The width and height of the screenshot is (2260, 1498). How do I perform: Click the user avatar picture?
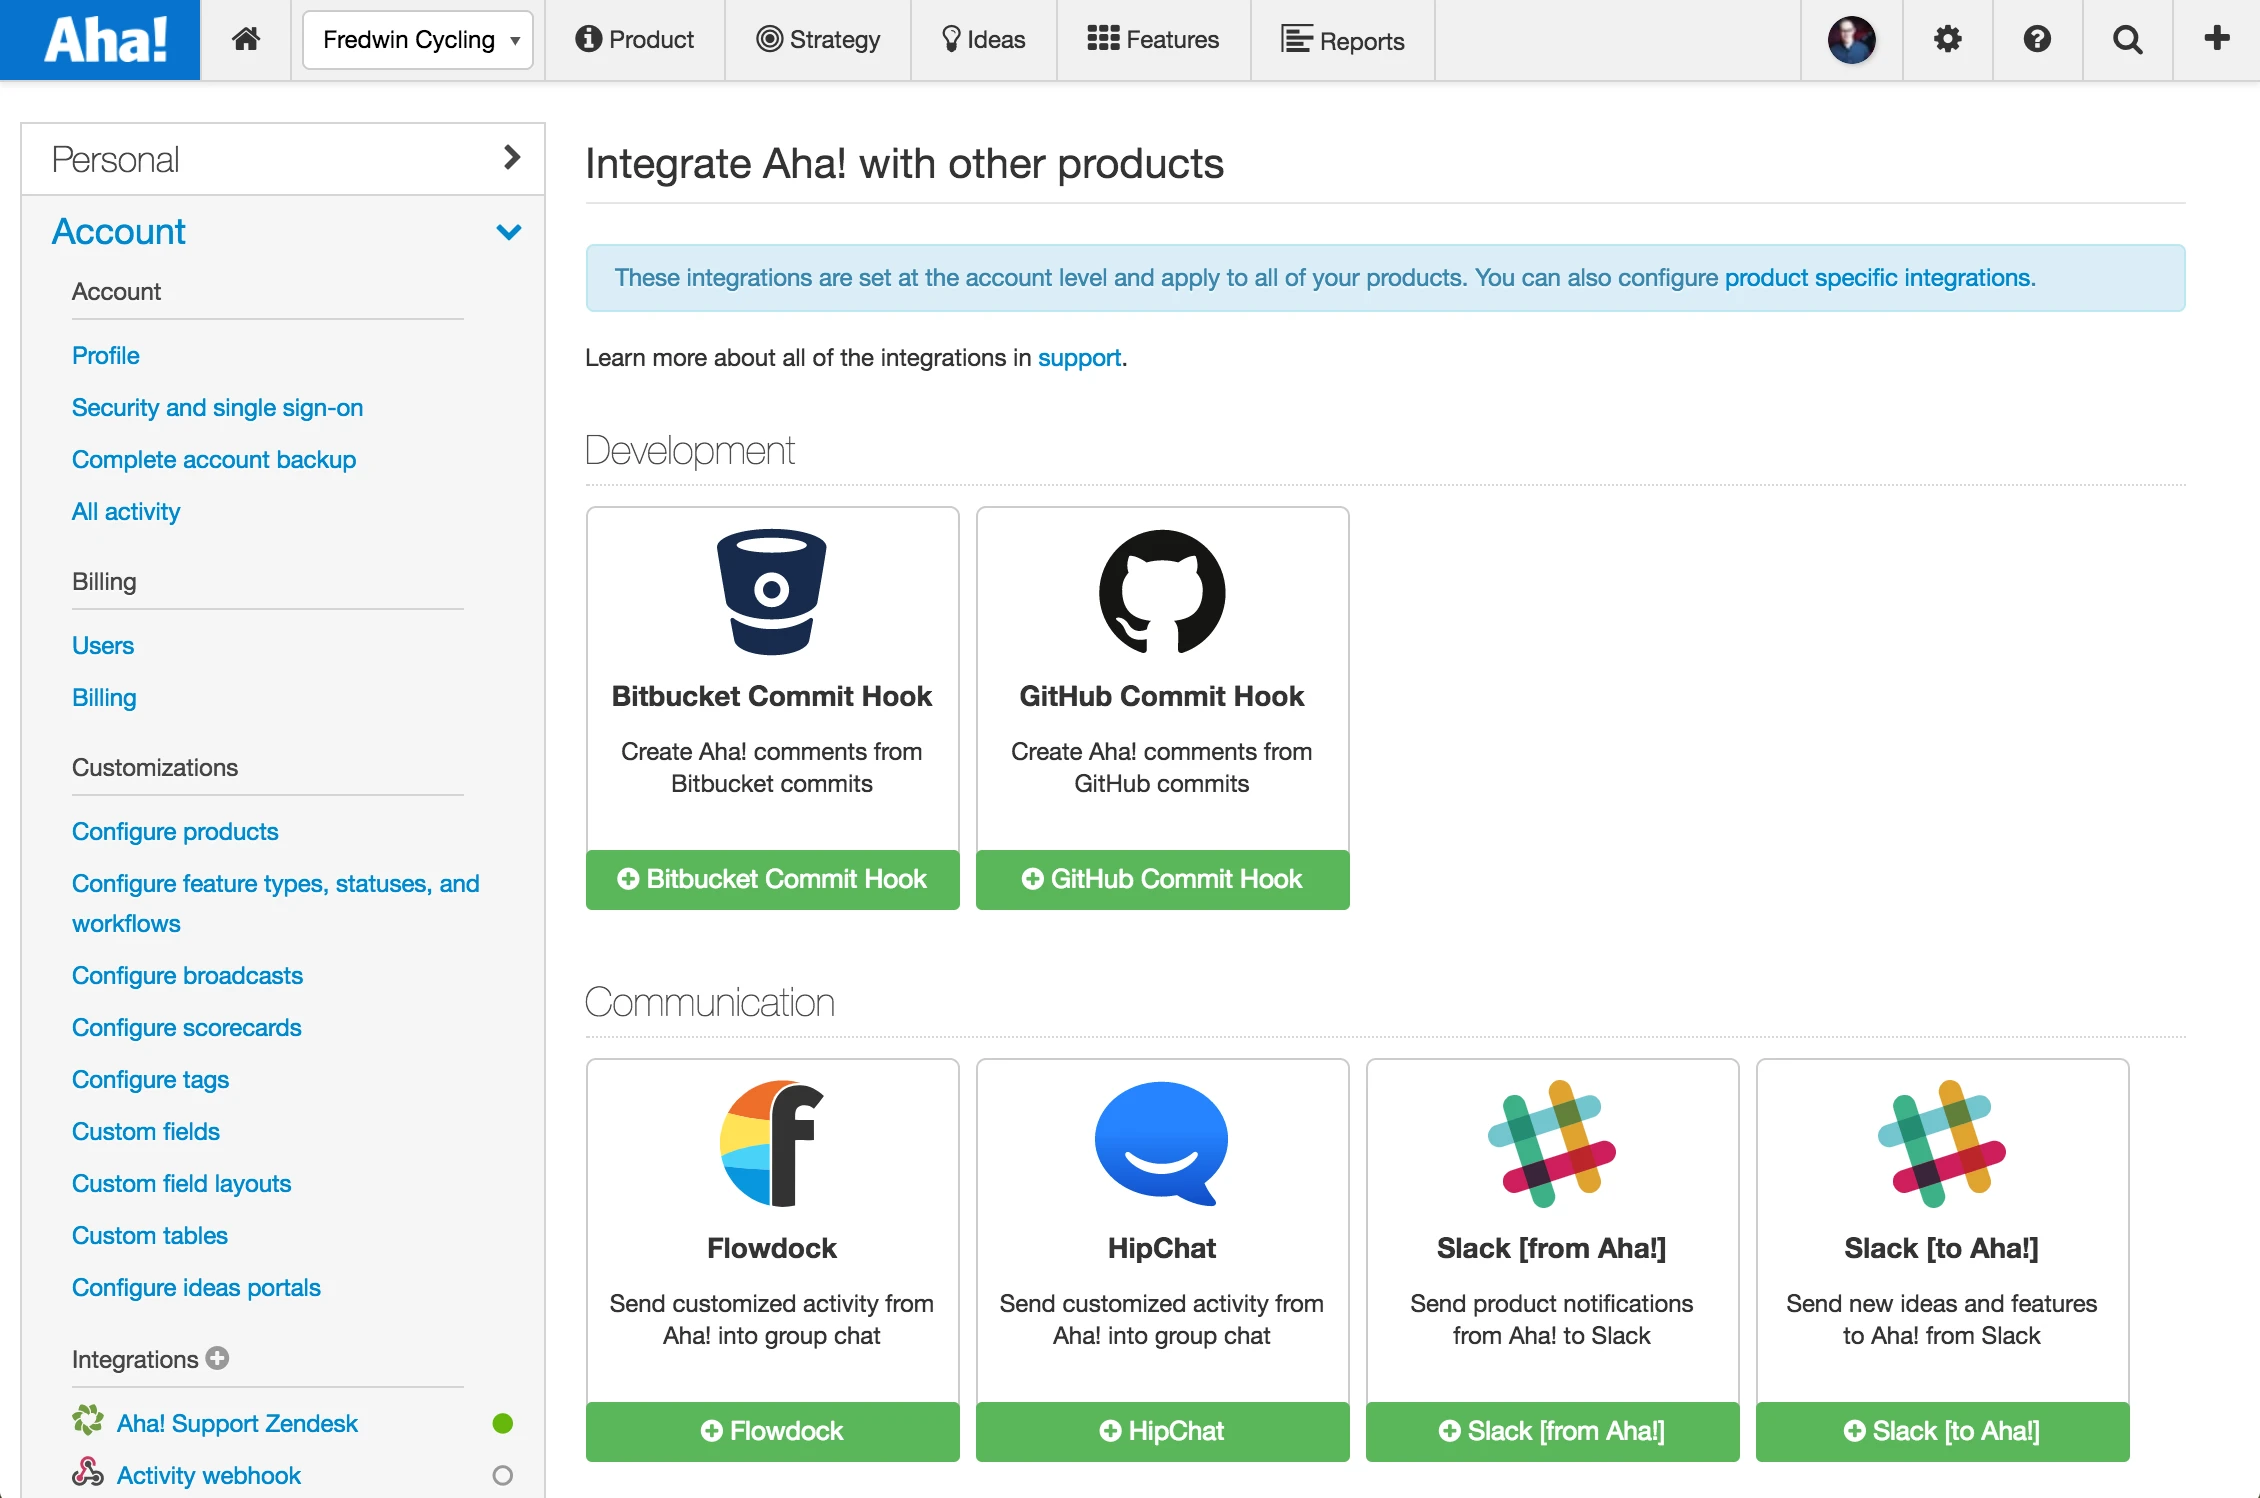[1852, 40]
